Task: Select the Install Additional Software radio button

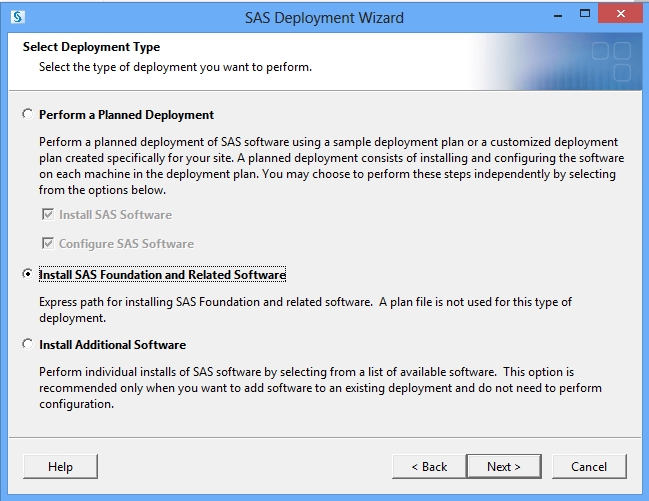Action: [28, 344]
